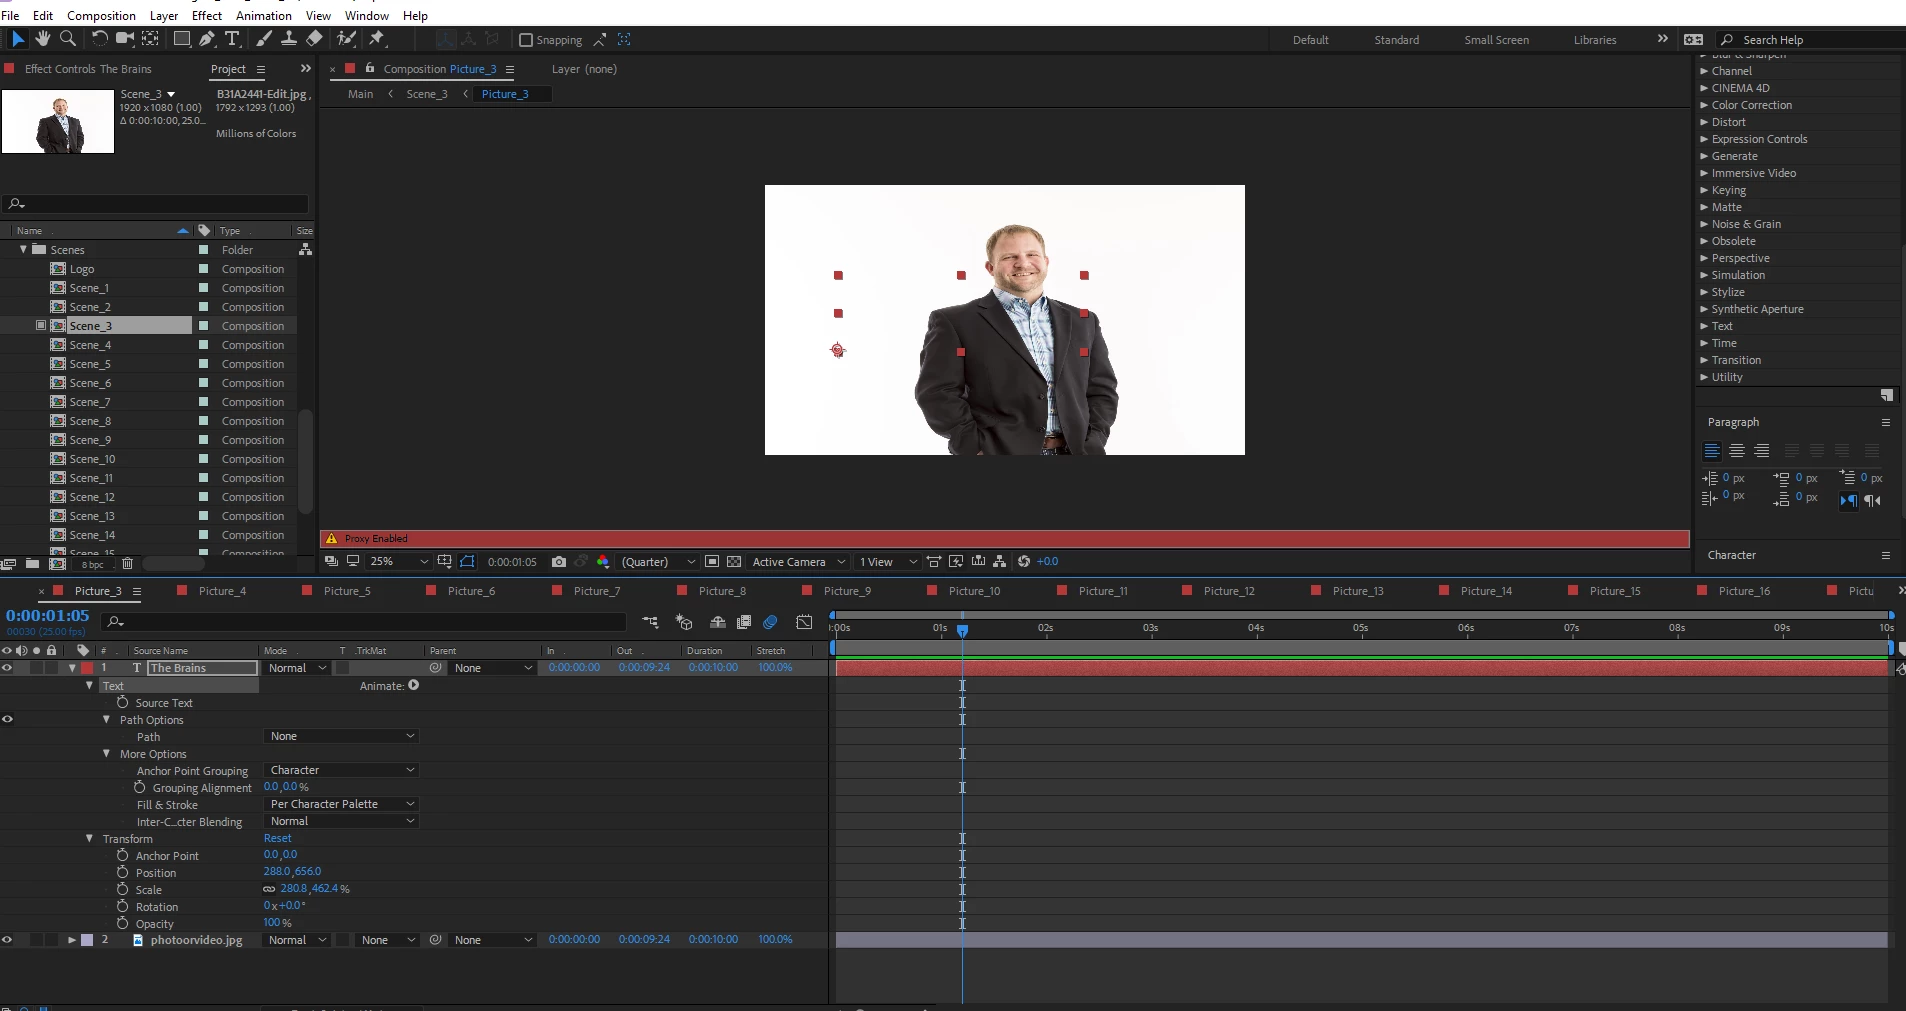The image size is (1906, 1011).
Task: Open the Anchor Point Grouping Character dropdown
Action: point(341,770)
